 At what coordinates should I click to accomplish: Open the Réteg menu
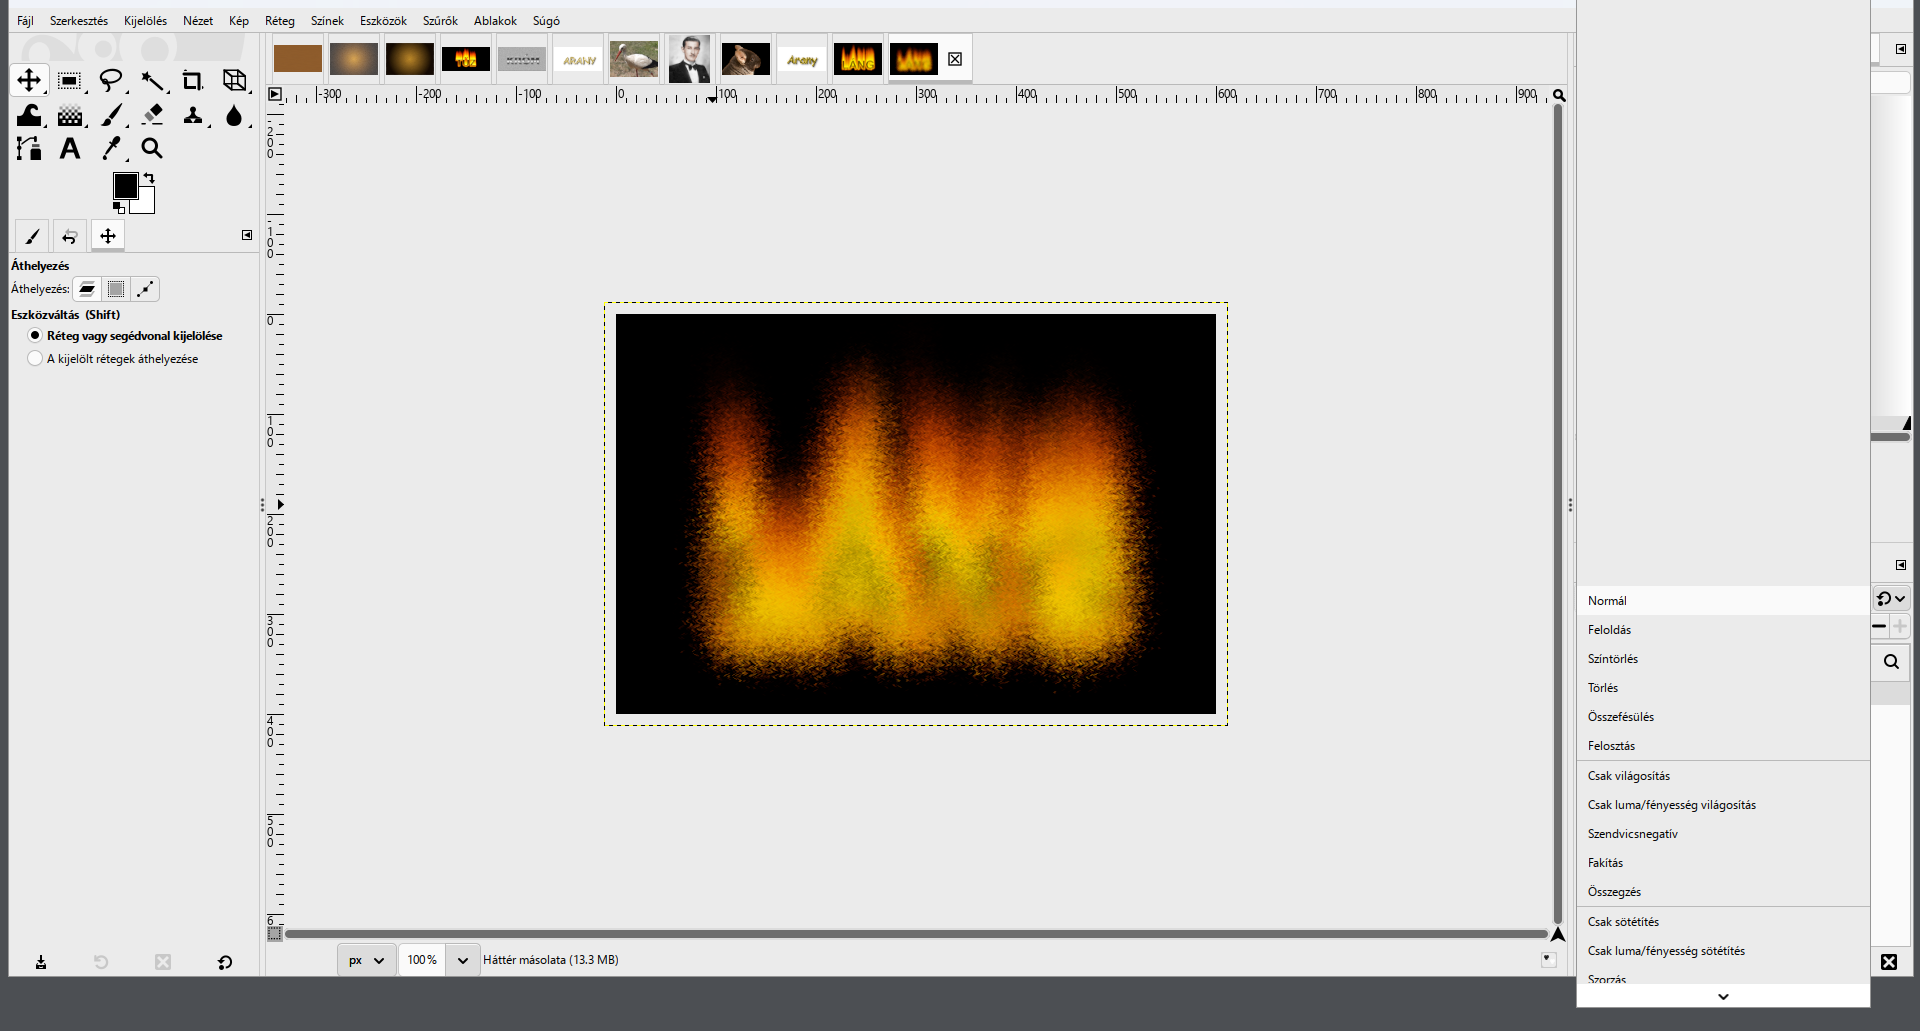[280, 21]
